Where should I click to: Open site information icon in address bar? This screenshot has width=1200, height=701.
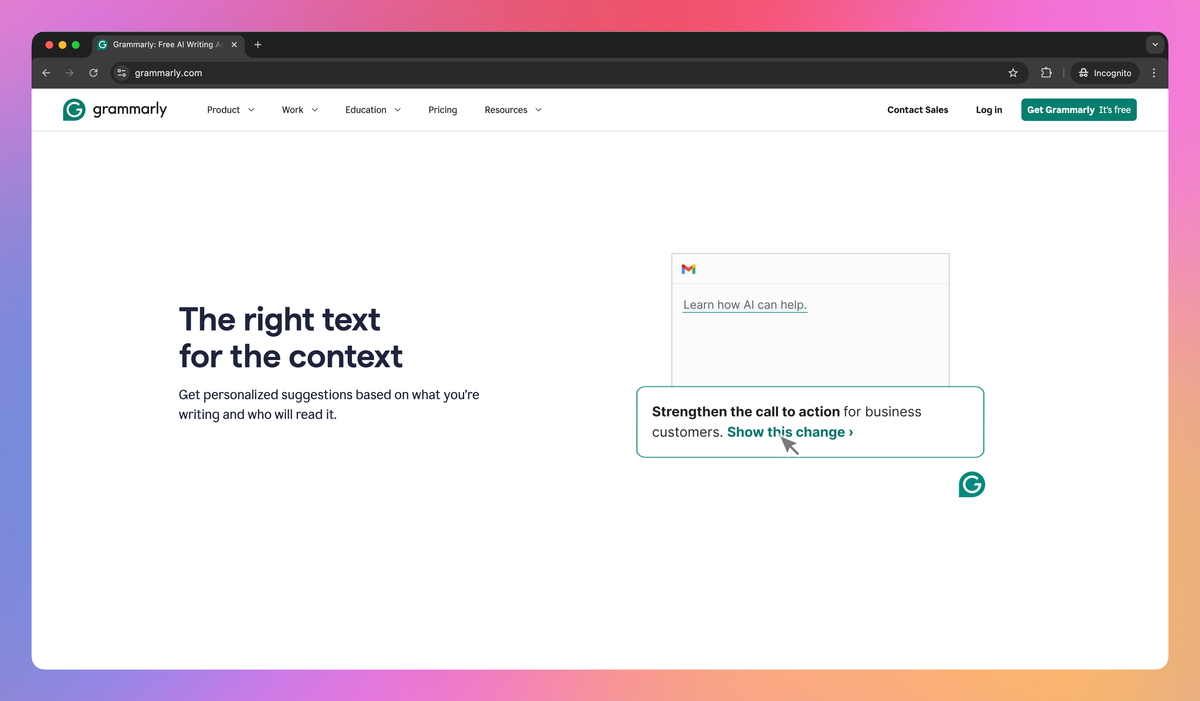(x=122, y=73)
